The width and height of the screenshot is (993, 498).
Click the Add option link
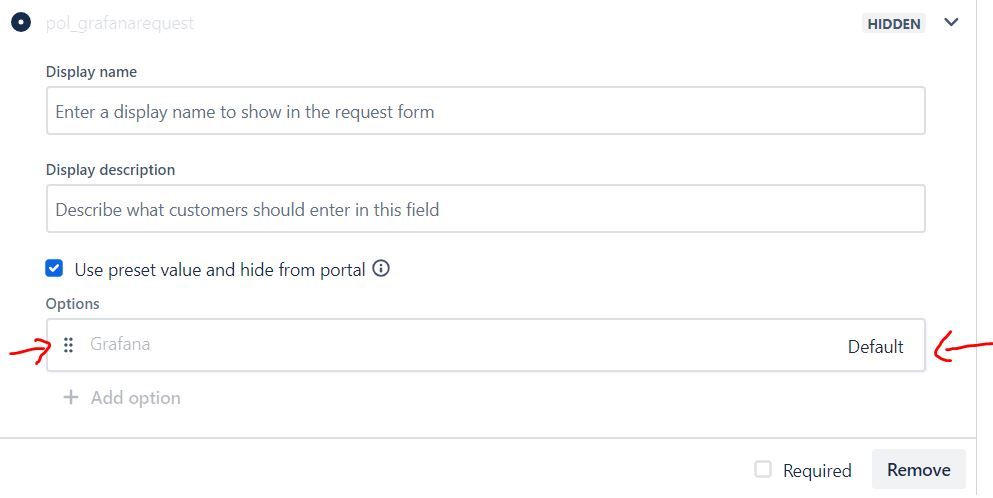tap(136, 398)
